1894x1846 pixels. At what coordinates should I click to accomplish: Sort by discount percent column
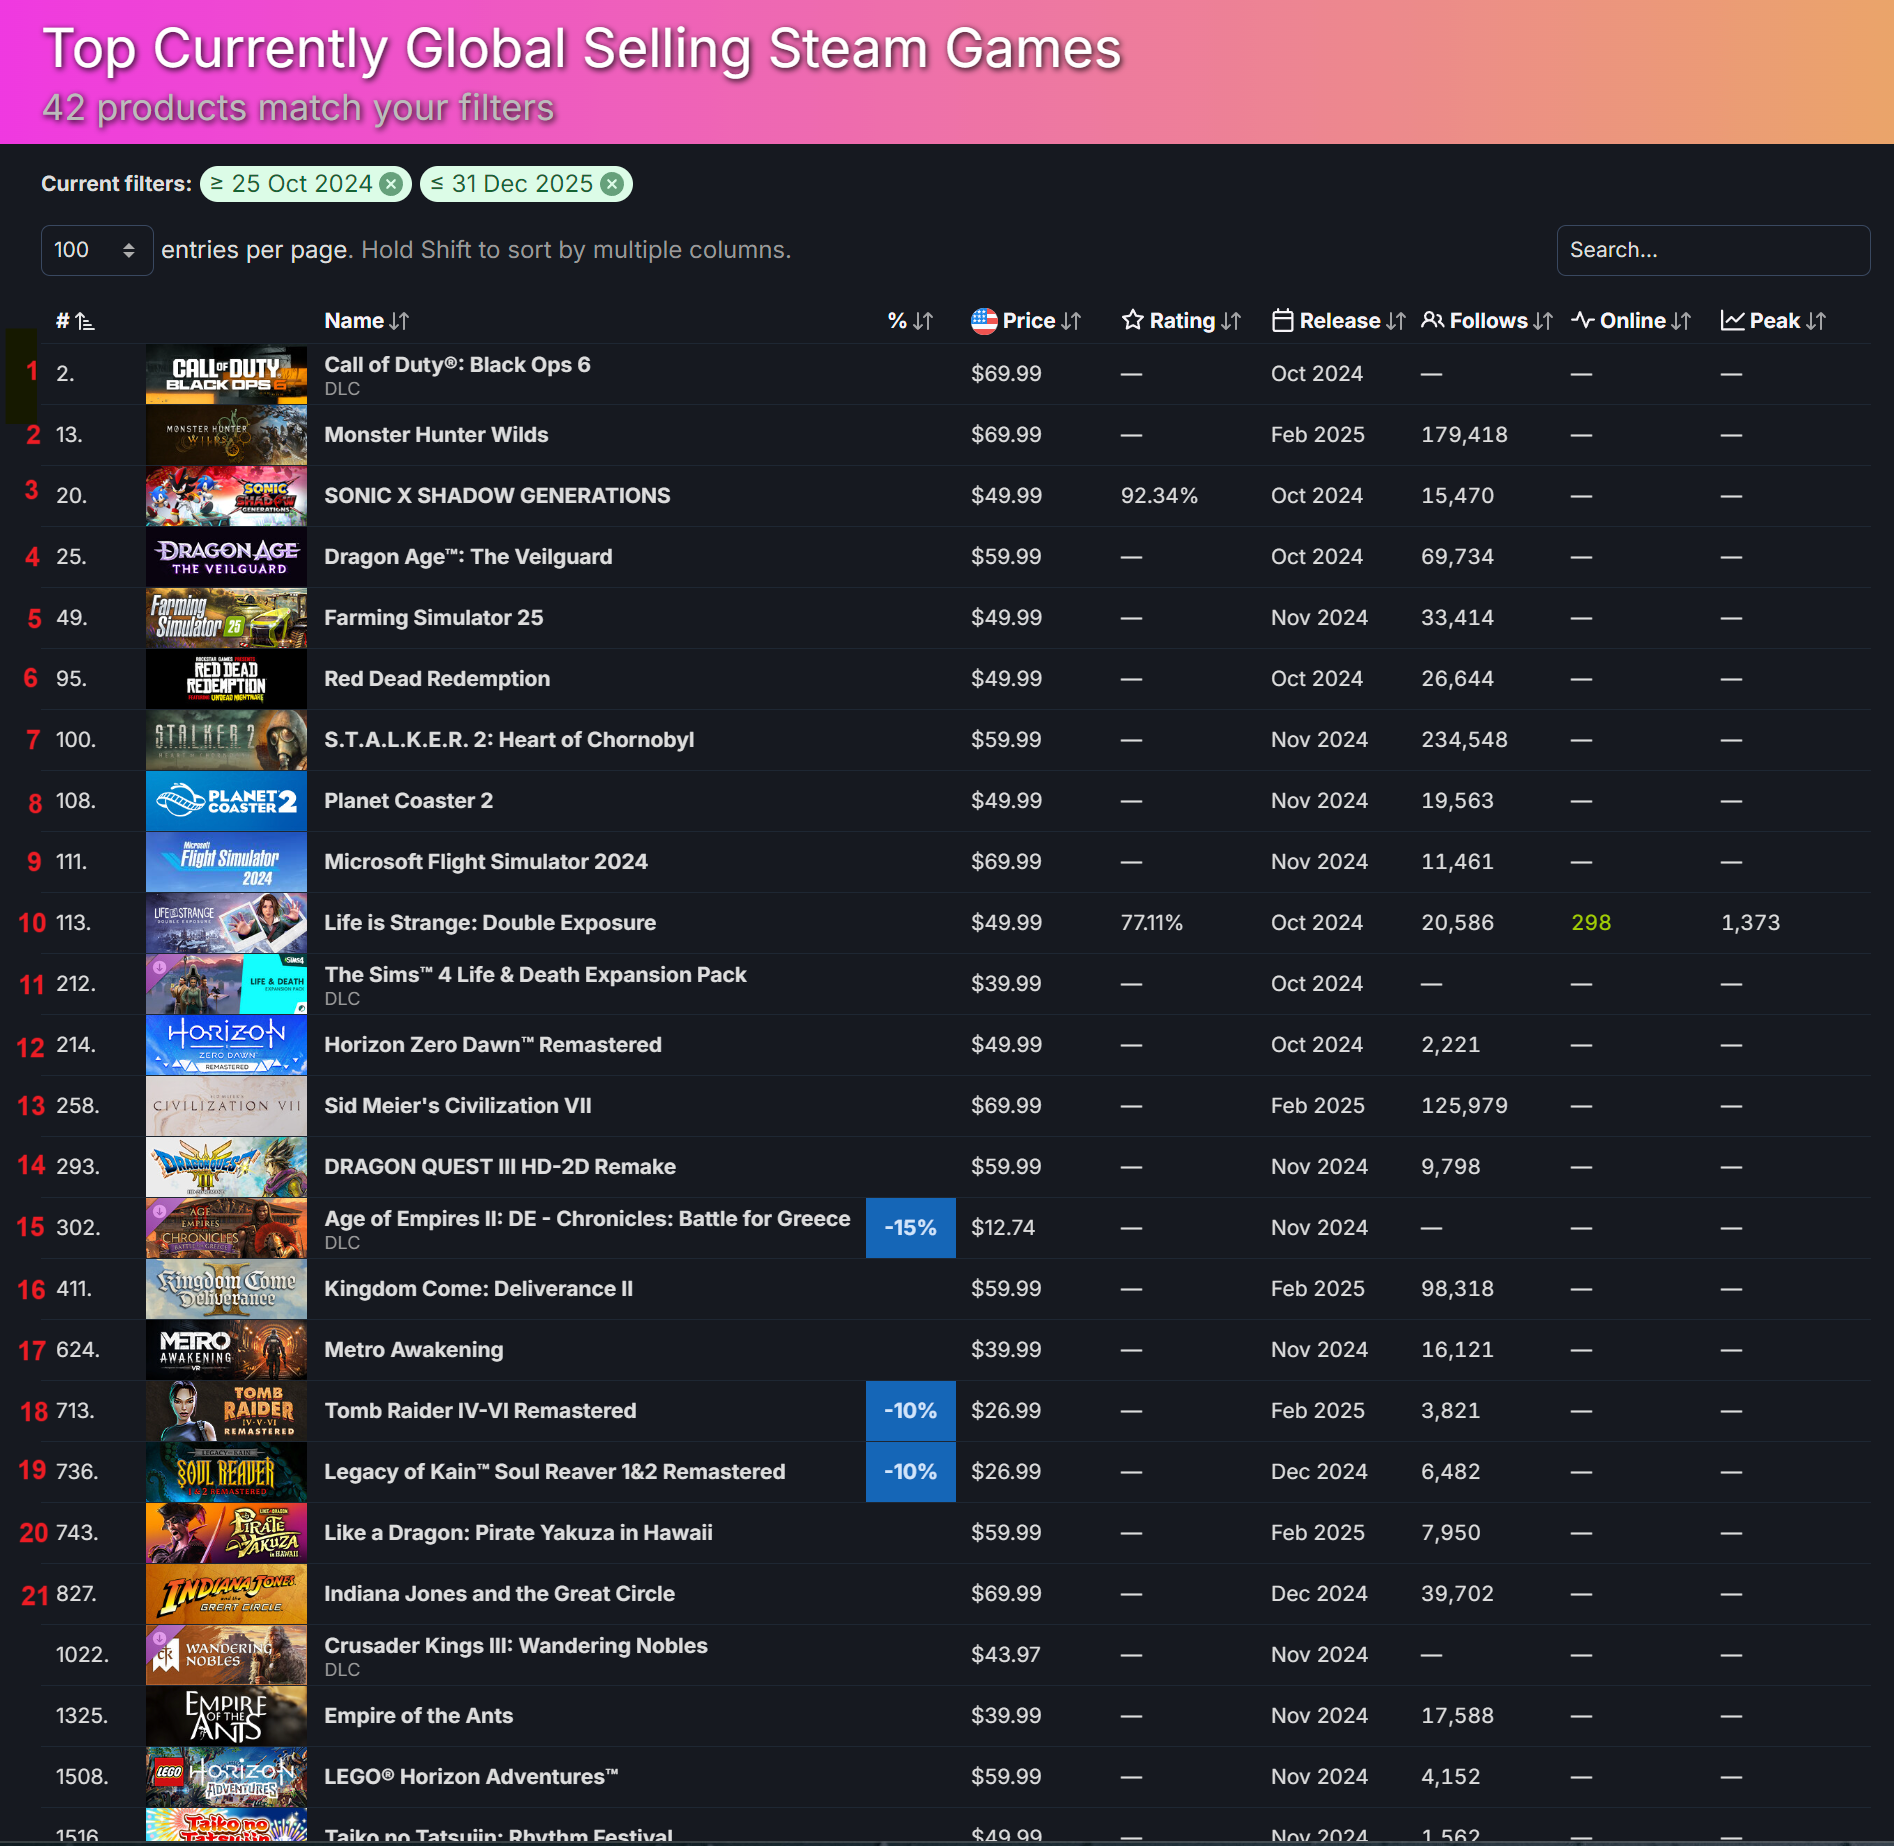pos(910,321)
